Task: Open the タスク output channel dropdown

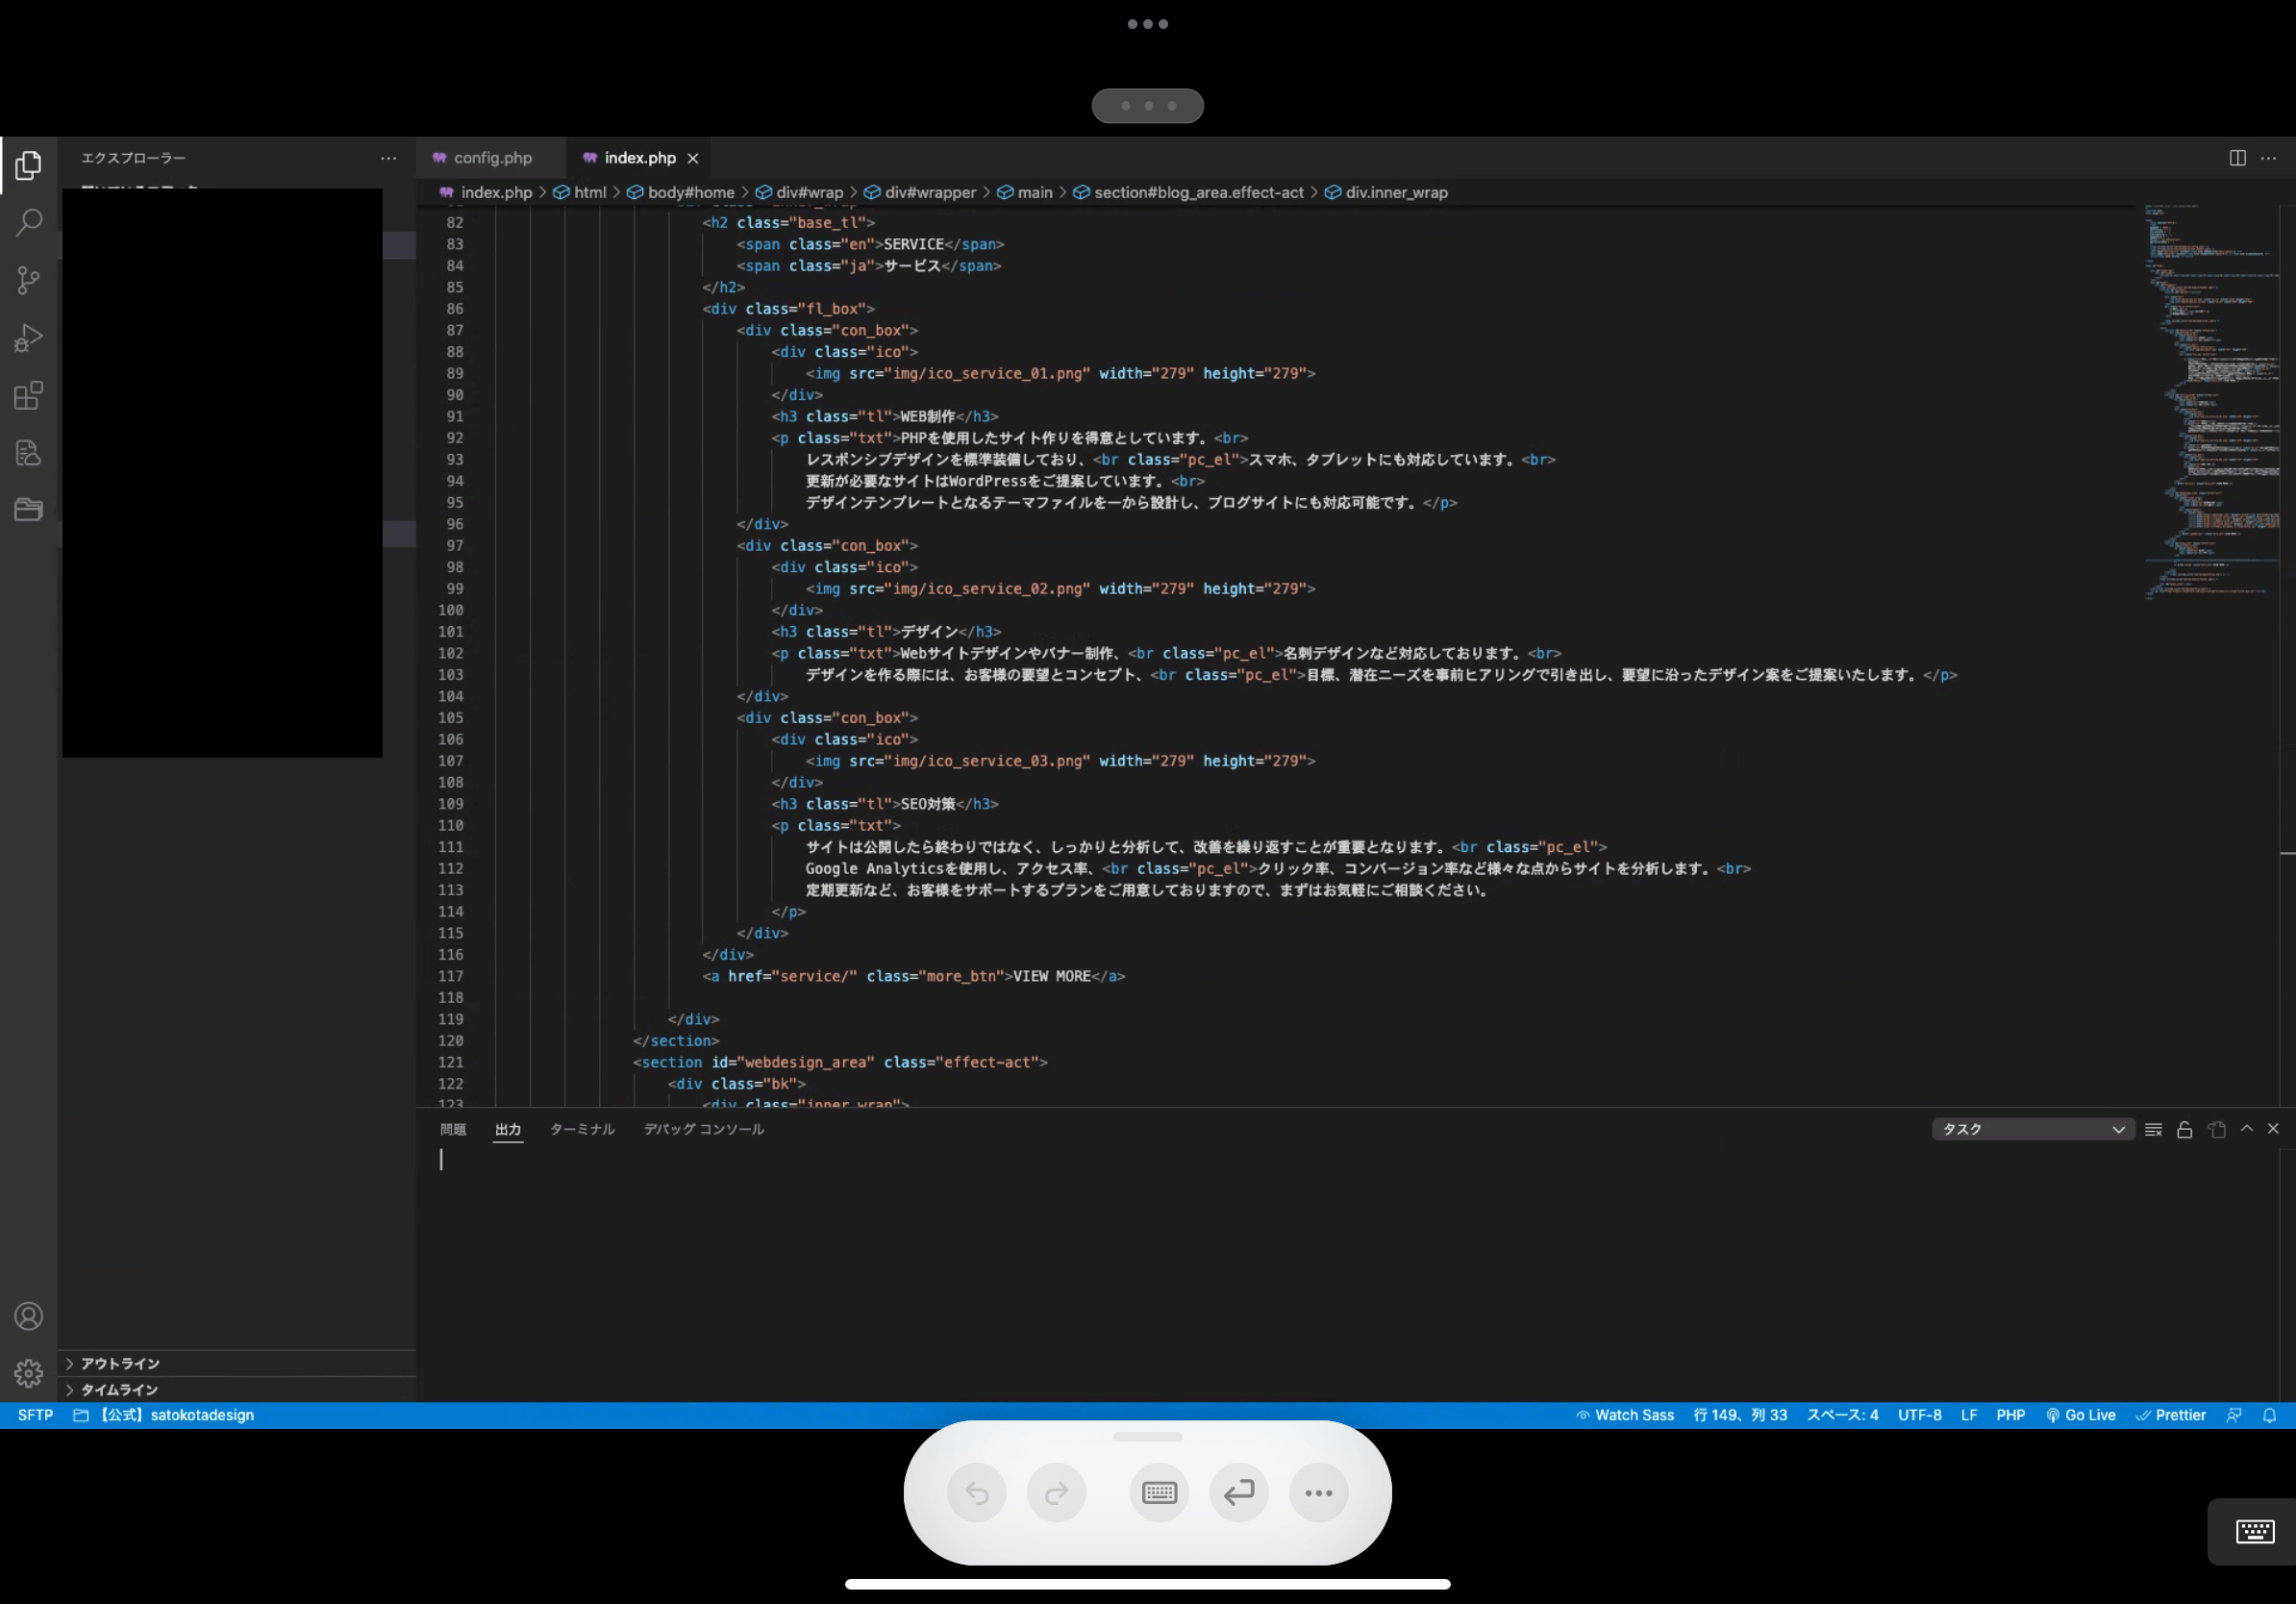Action: (2032, 1129)
